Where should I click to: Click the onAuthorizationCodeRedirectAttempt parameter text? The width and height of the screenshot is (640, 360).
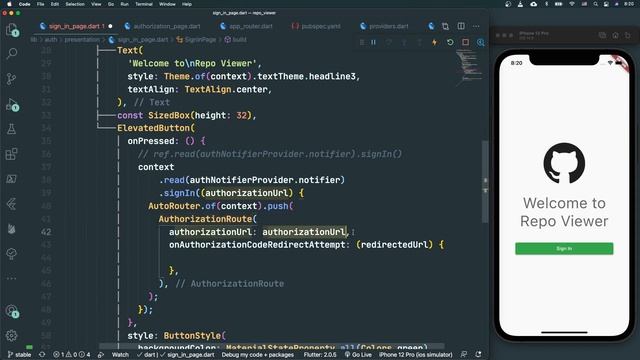(257, 244)
